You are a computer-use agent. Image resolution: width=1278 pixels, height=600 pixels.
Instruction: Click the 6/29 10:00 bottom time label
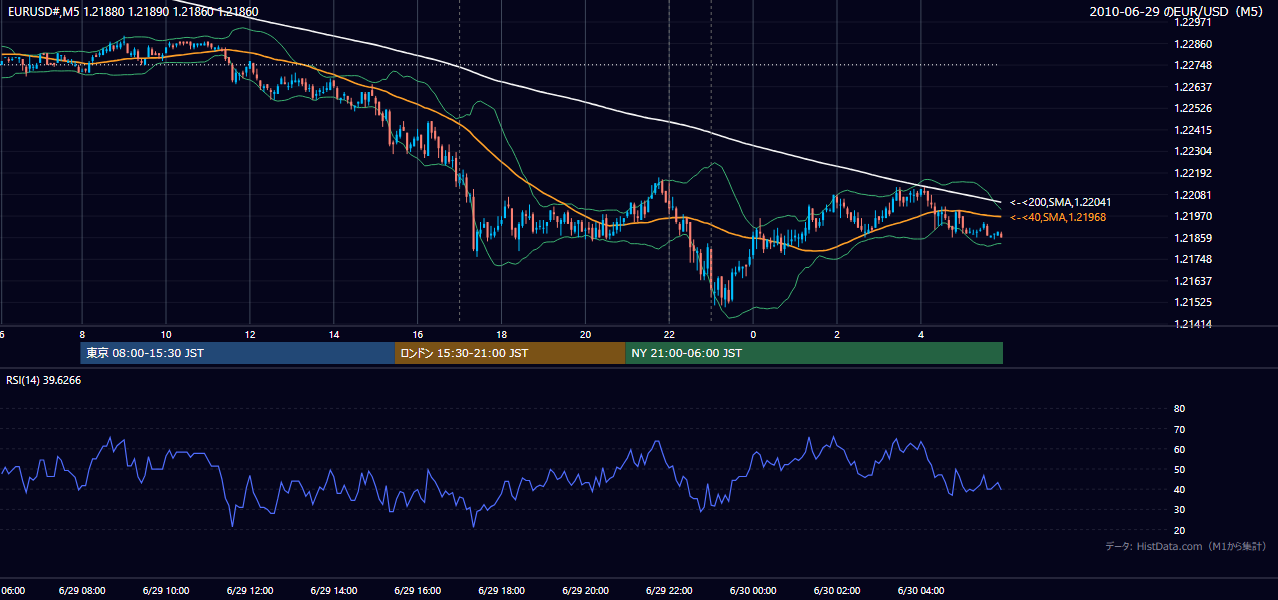[x=166, y=591]
